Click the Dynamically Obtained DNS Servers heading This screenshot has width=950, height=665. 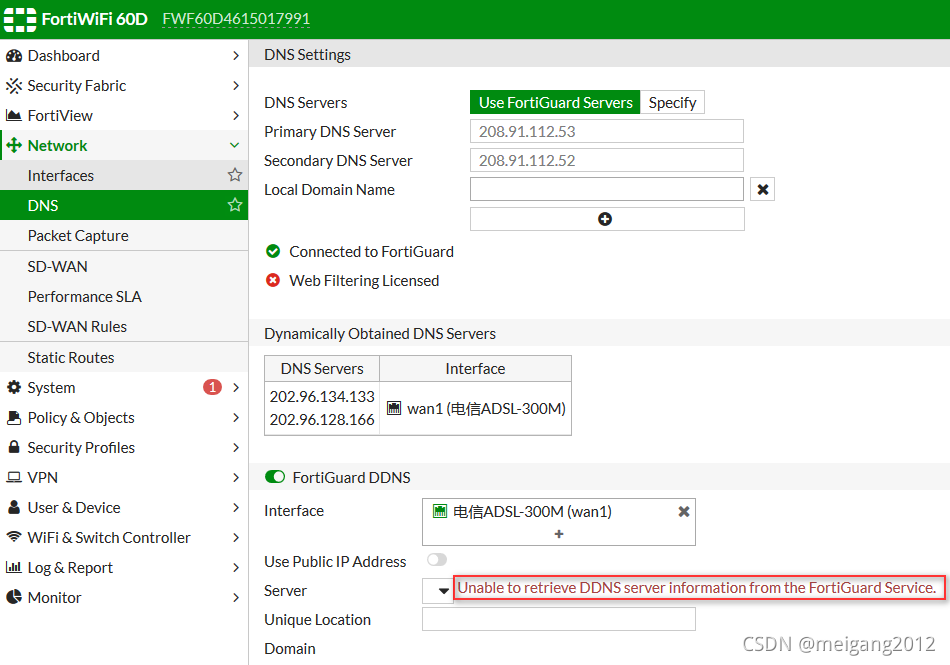[x=380, y=333]
